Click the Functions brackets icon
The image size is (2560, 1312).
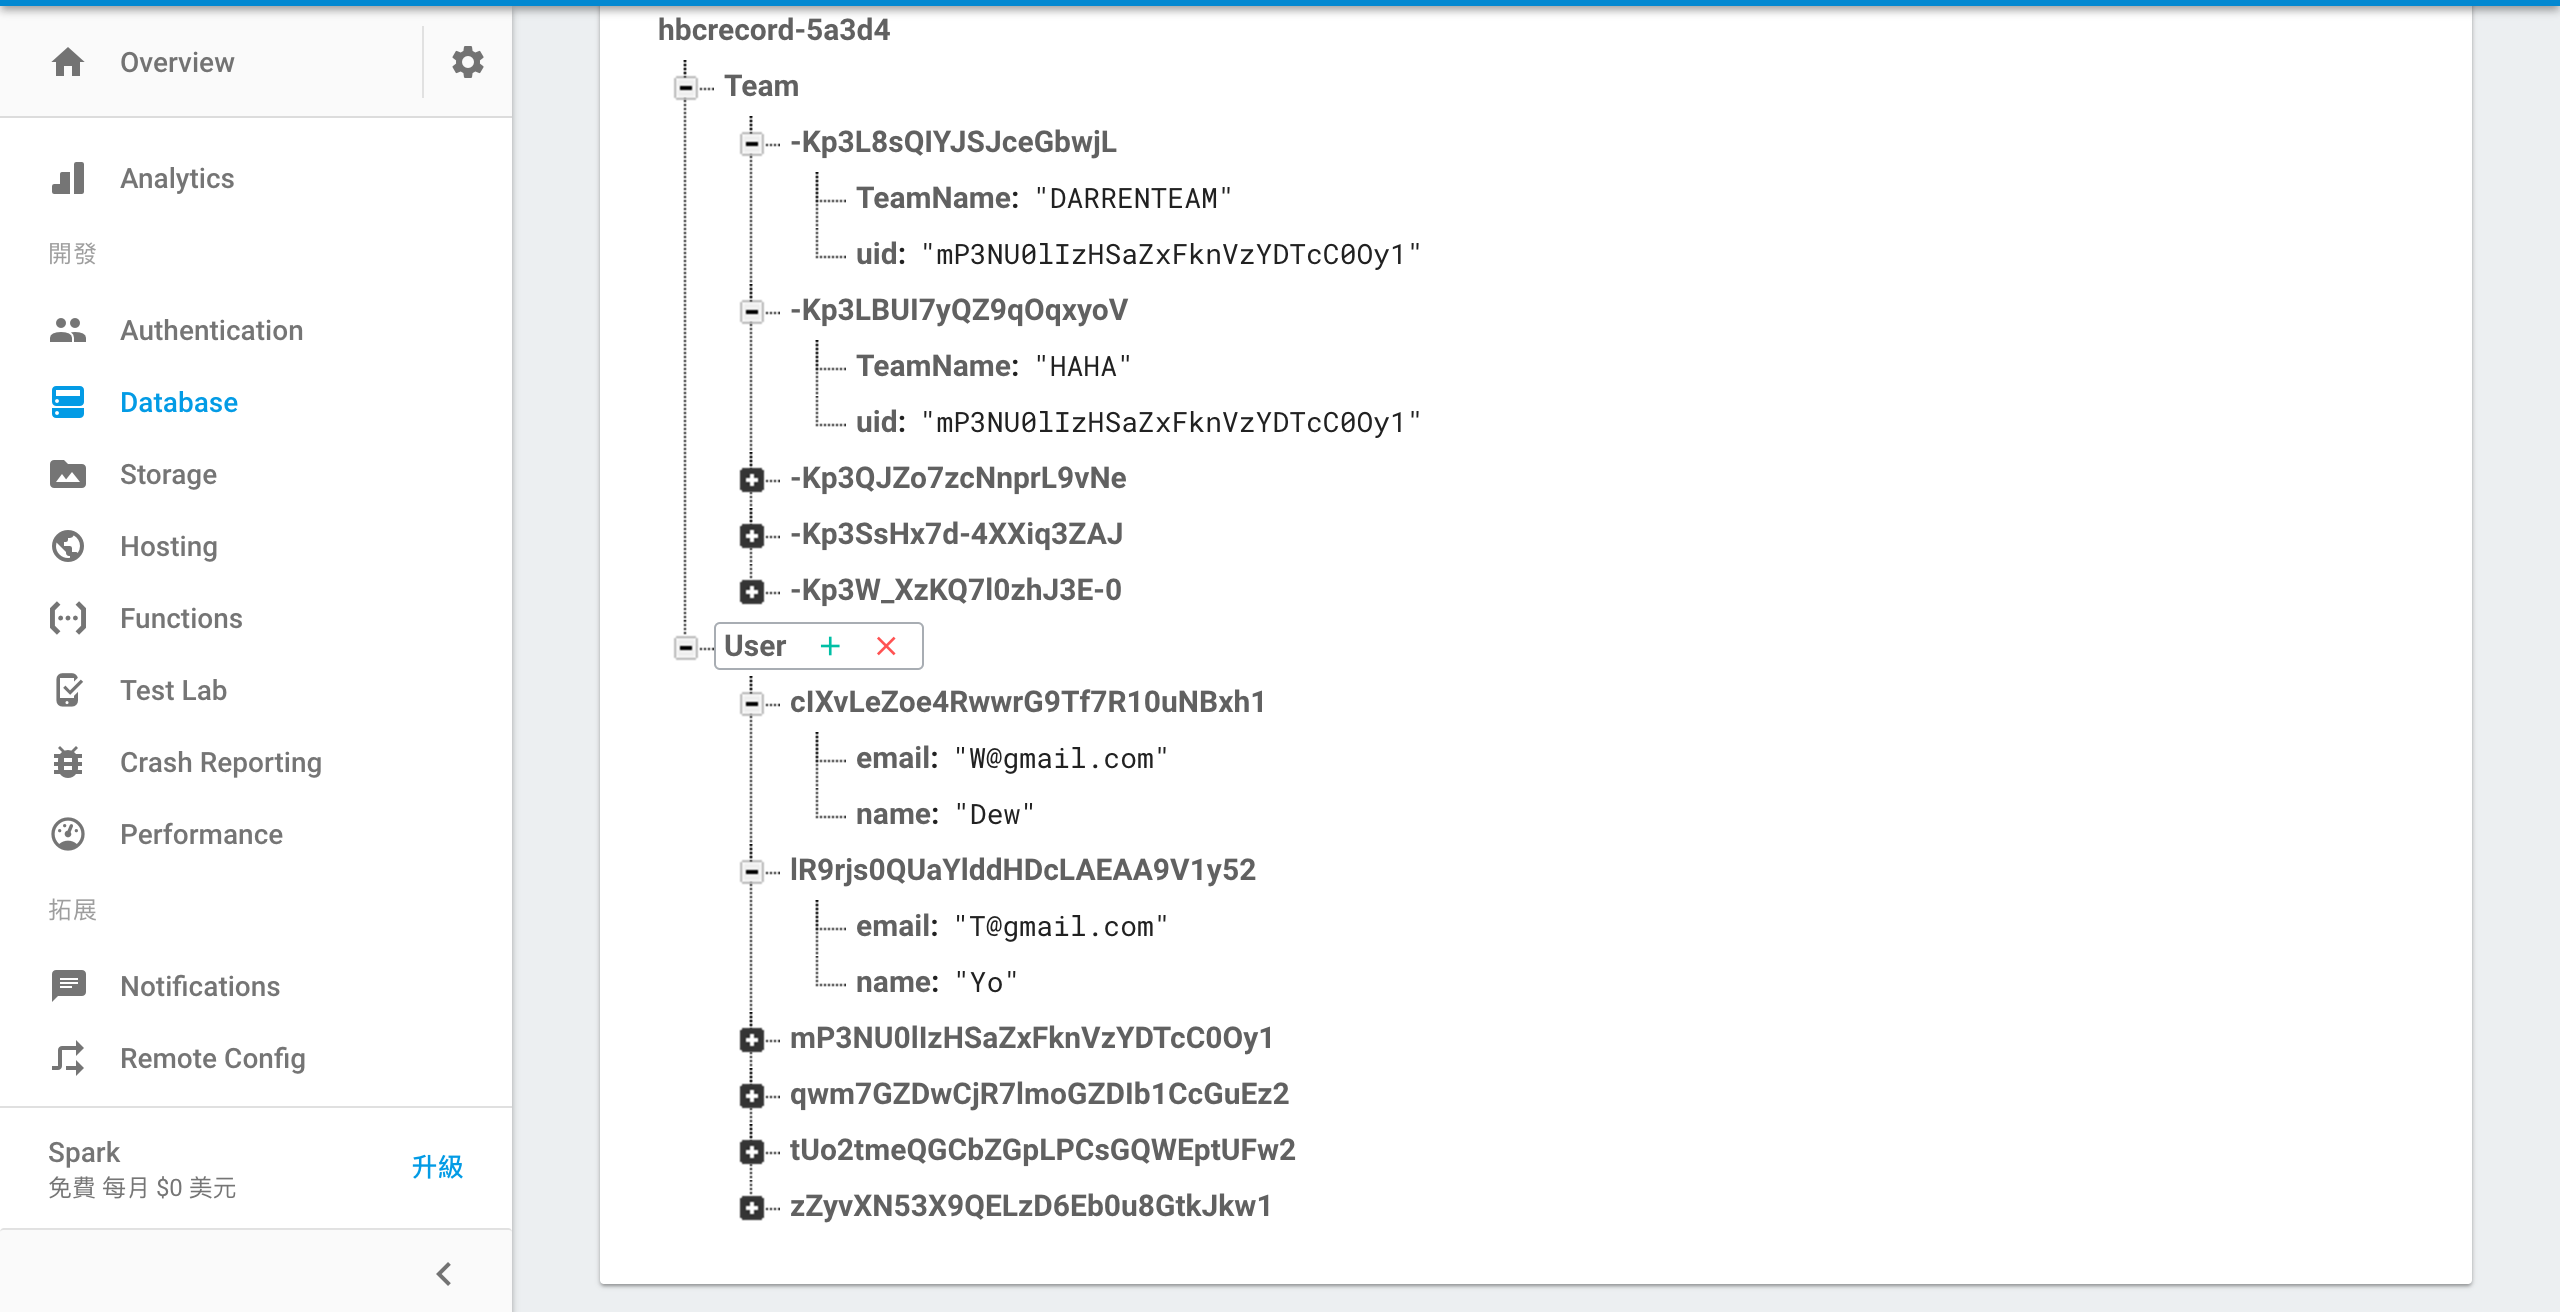tap(68, 618)
